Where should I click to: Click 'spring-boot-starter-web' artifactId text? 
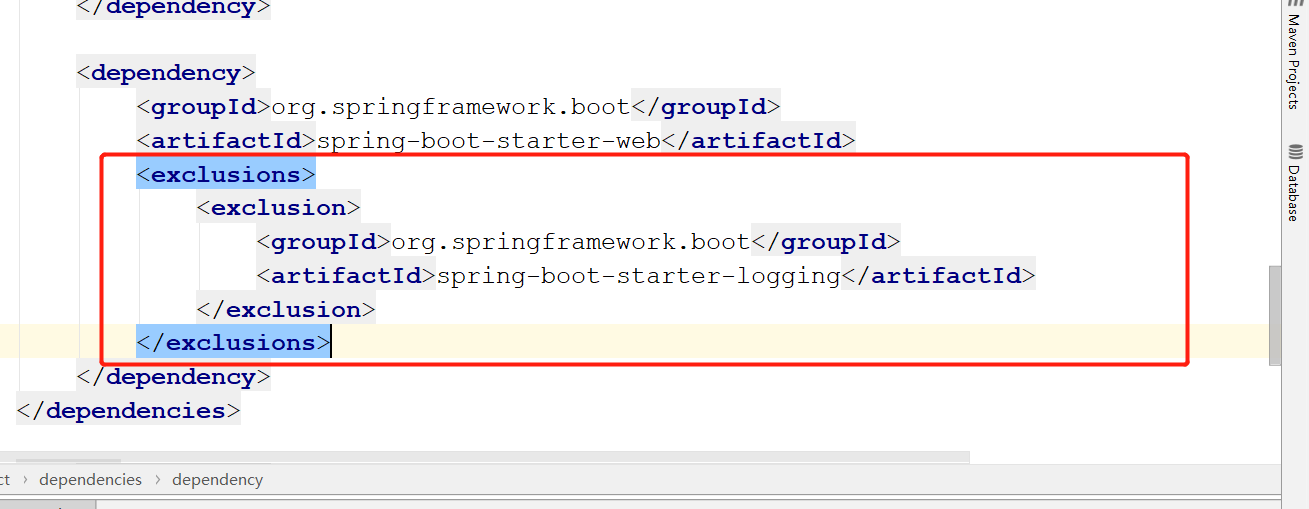(x=489, y=140)
